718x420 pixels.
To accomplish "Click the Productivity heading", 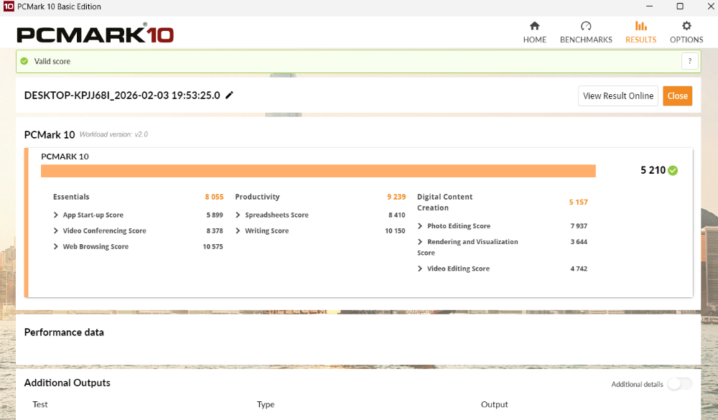I will [257, 197].
